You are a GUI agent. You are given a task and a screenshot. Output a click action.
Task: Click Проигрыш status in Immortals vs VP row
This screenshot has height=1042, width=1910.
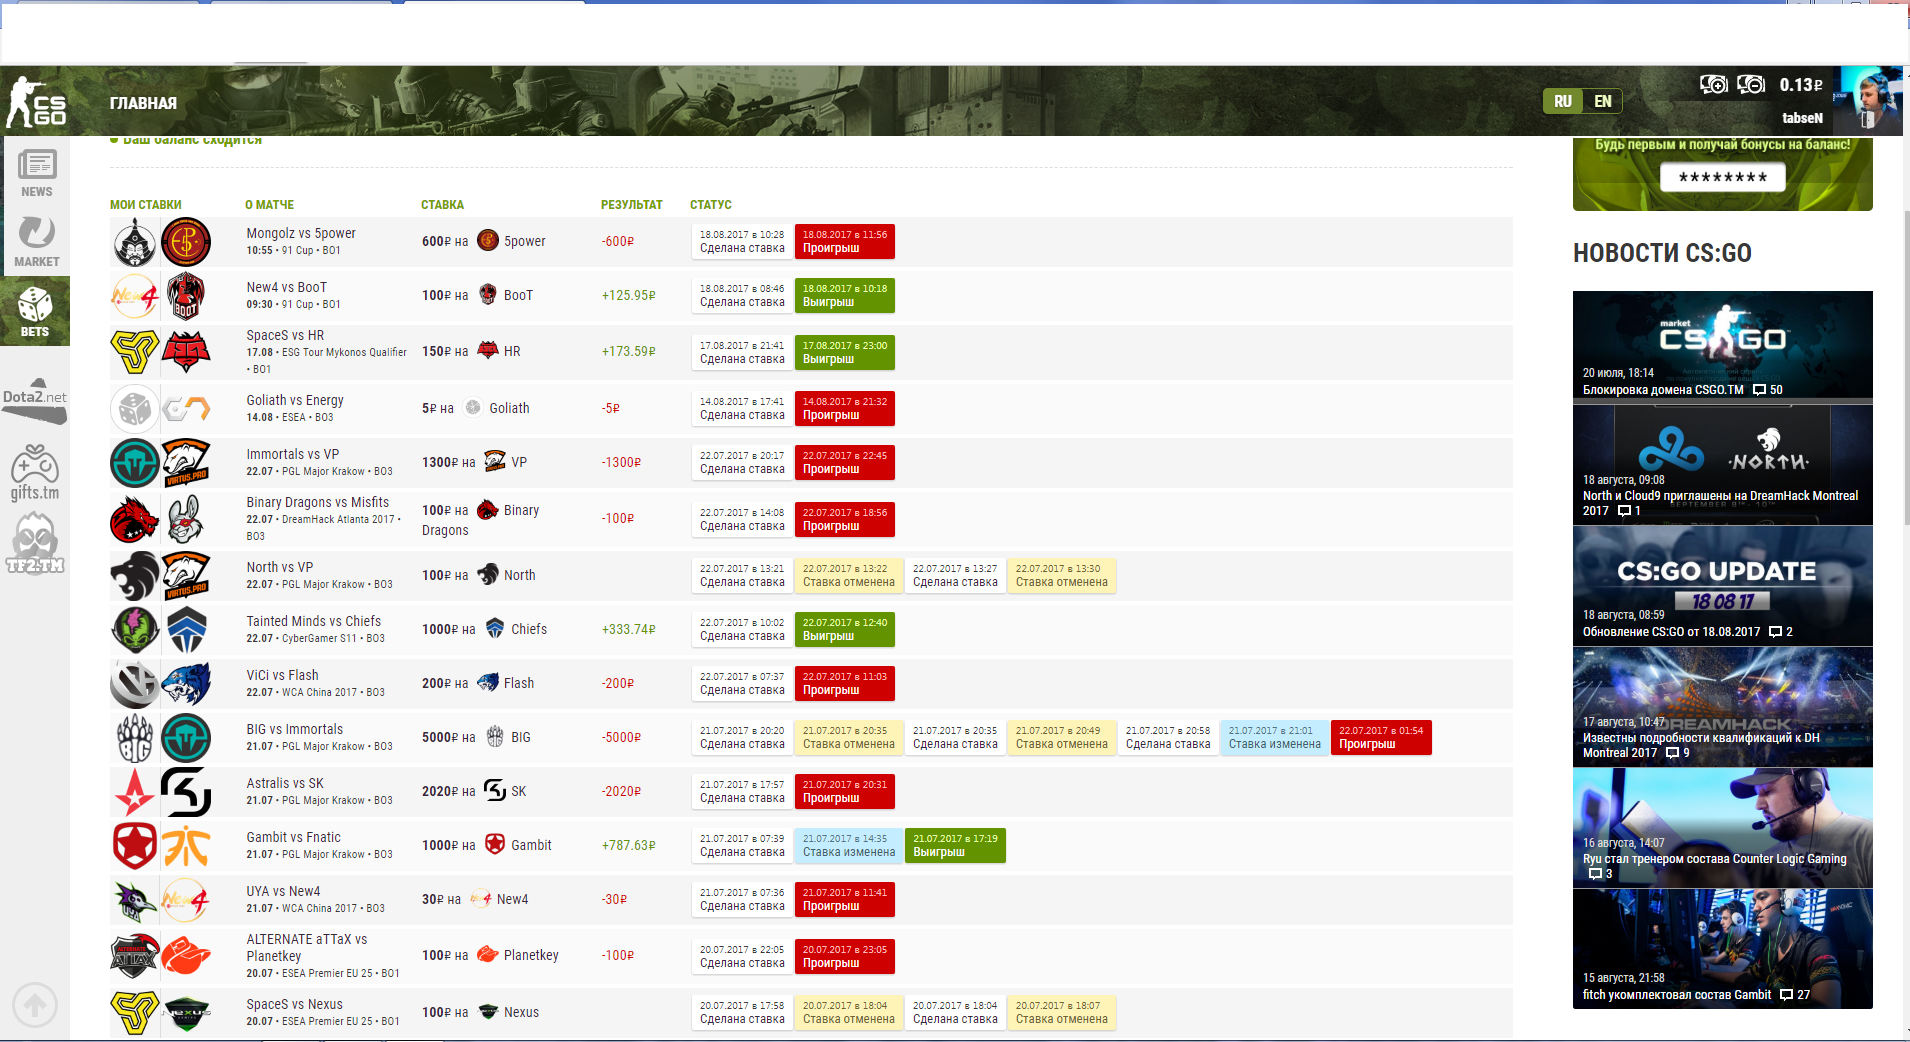(845, 462)
